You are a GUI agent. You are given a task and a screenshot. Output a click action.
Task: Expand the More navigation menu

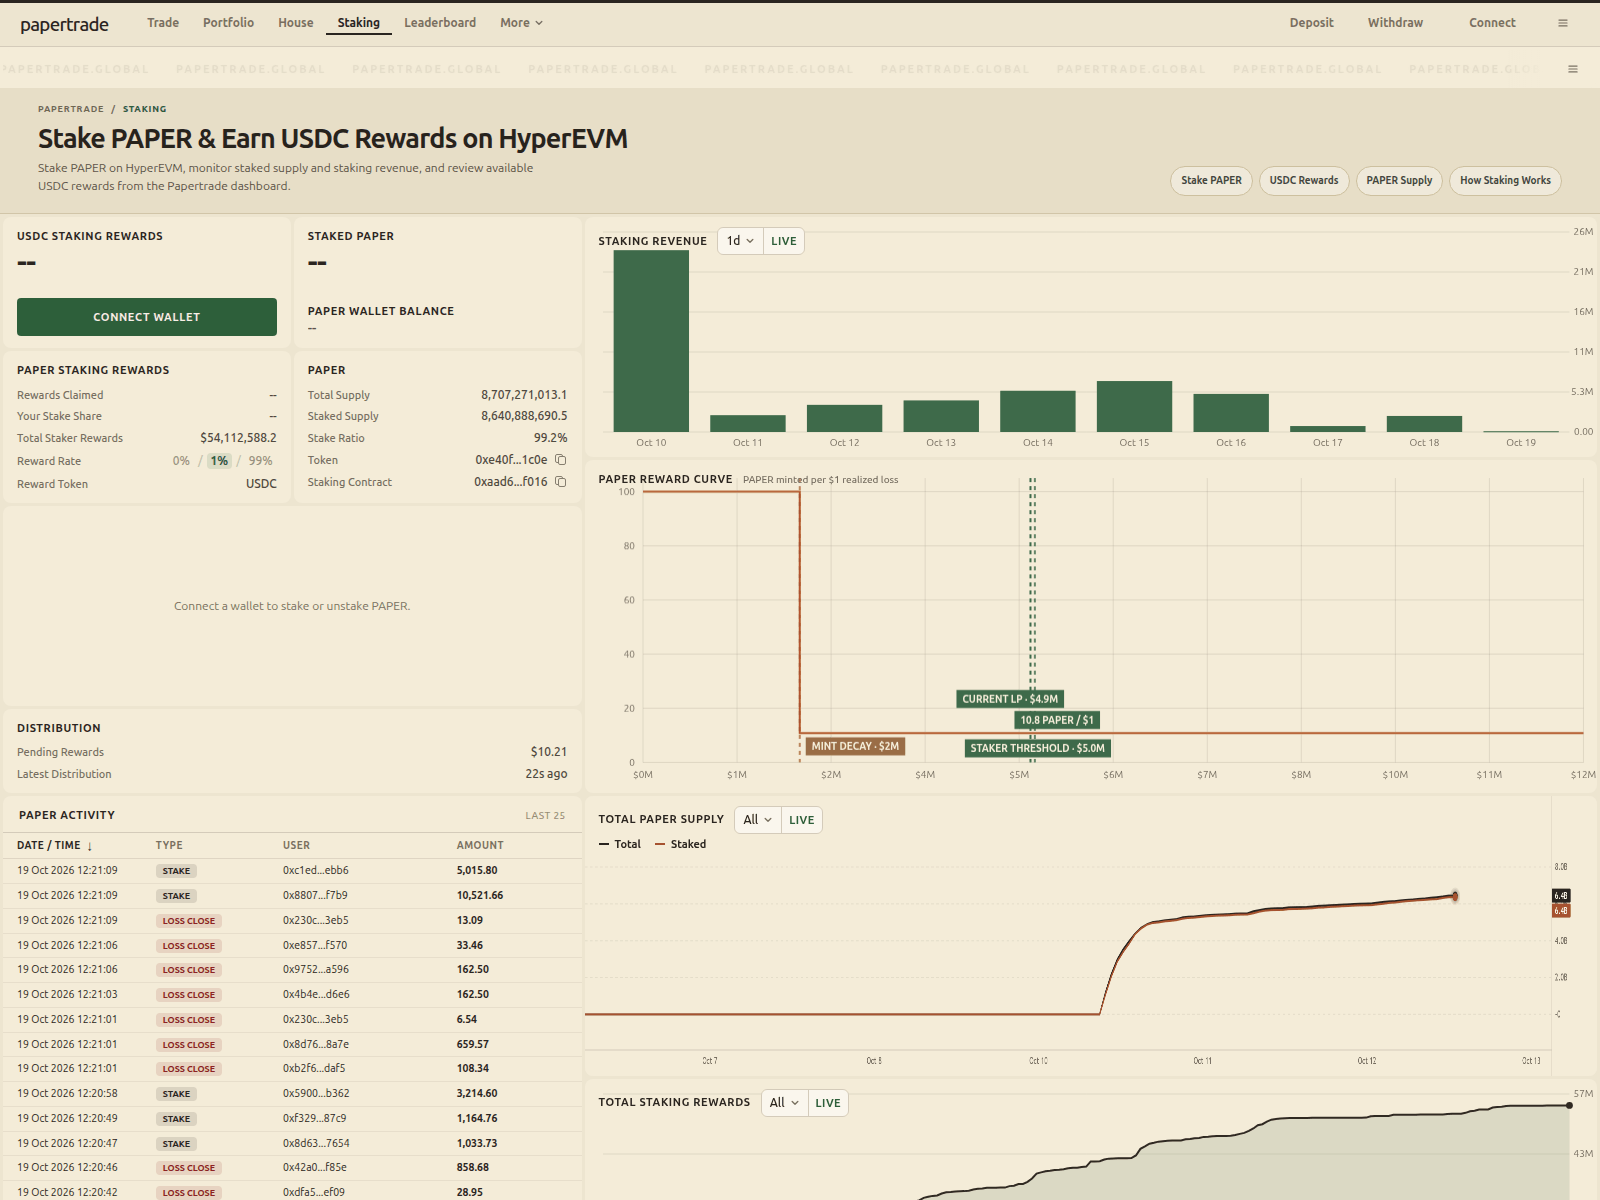point(521,23)
